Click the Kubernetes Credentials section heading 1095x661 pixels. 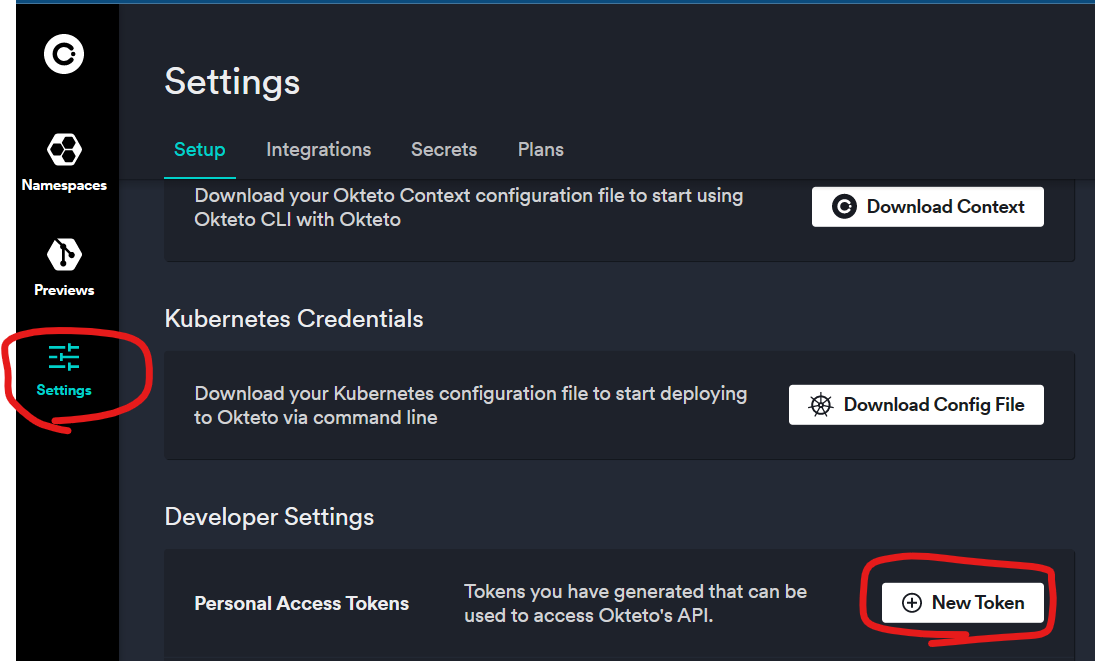pyautogui.click(x=294, y=319)
